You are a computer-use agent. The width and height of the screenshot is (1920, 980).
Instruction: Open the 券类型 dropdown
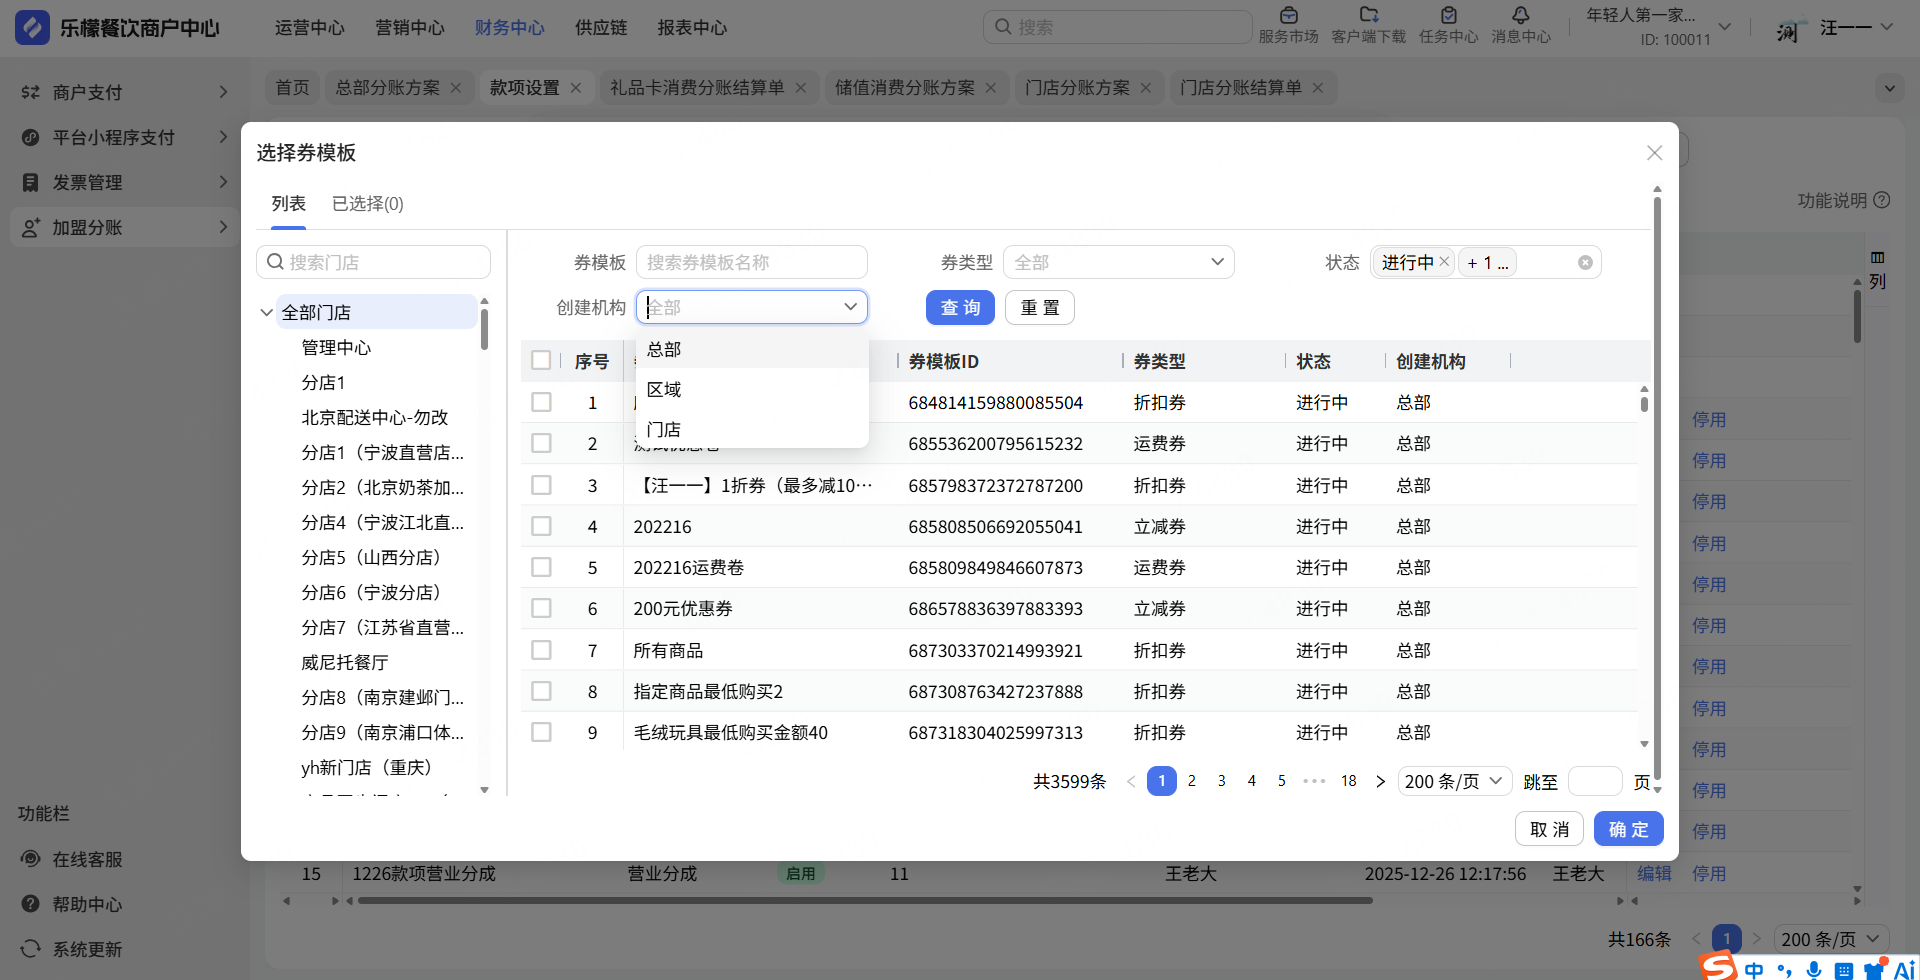pos(1118,263)
